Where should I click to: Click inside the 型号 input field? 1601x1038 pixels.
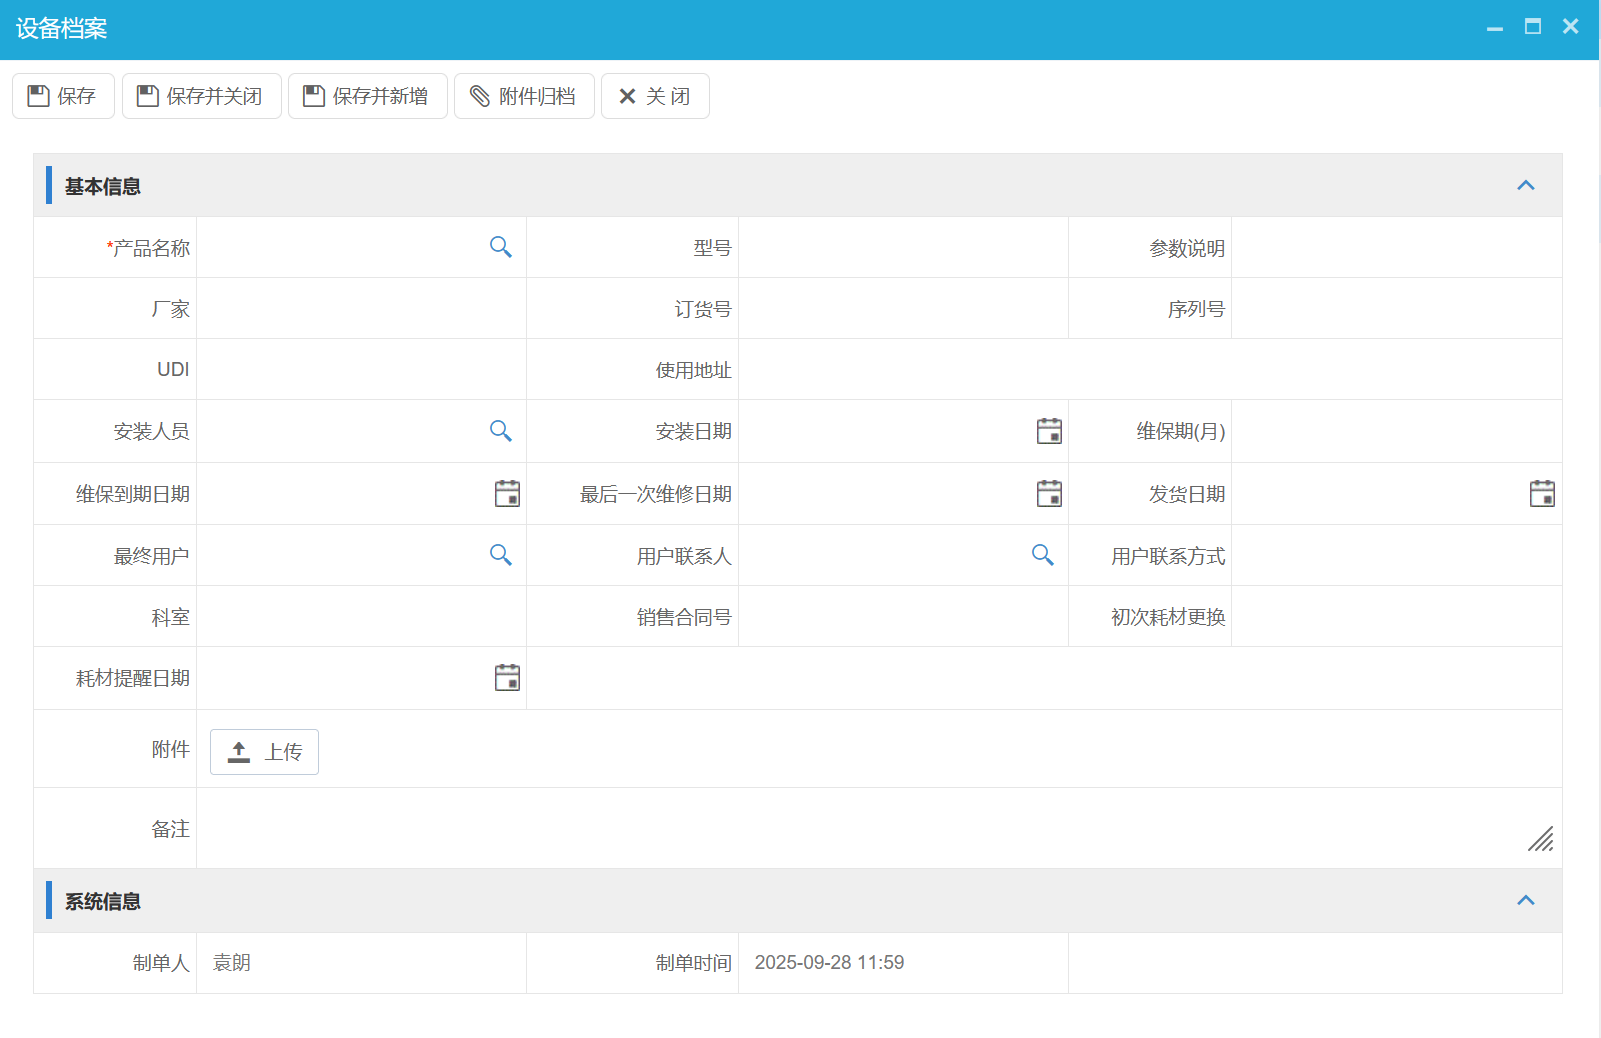(900, 247)
